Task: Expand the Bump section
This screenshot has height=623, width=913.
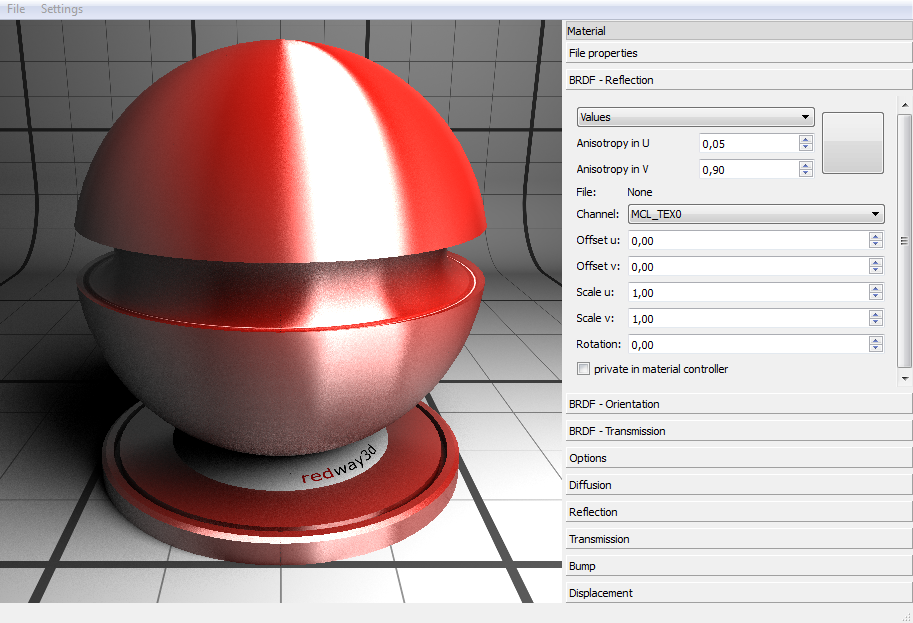Action: click(738, 566)
